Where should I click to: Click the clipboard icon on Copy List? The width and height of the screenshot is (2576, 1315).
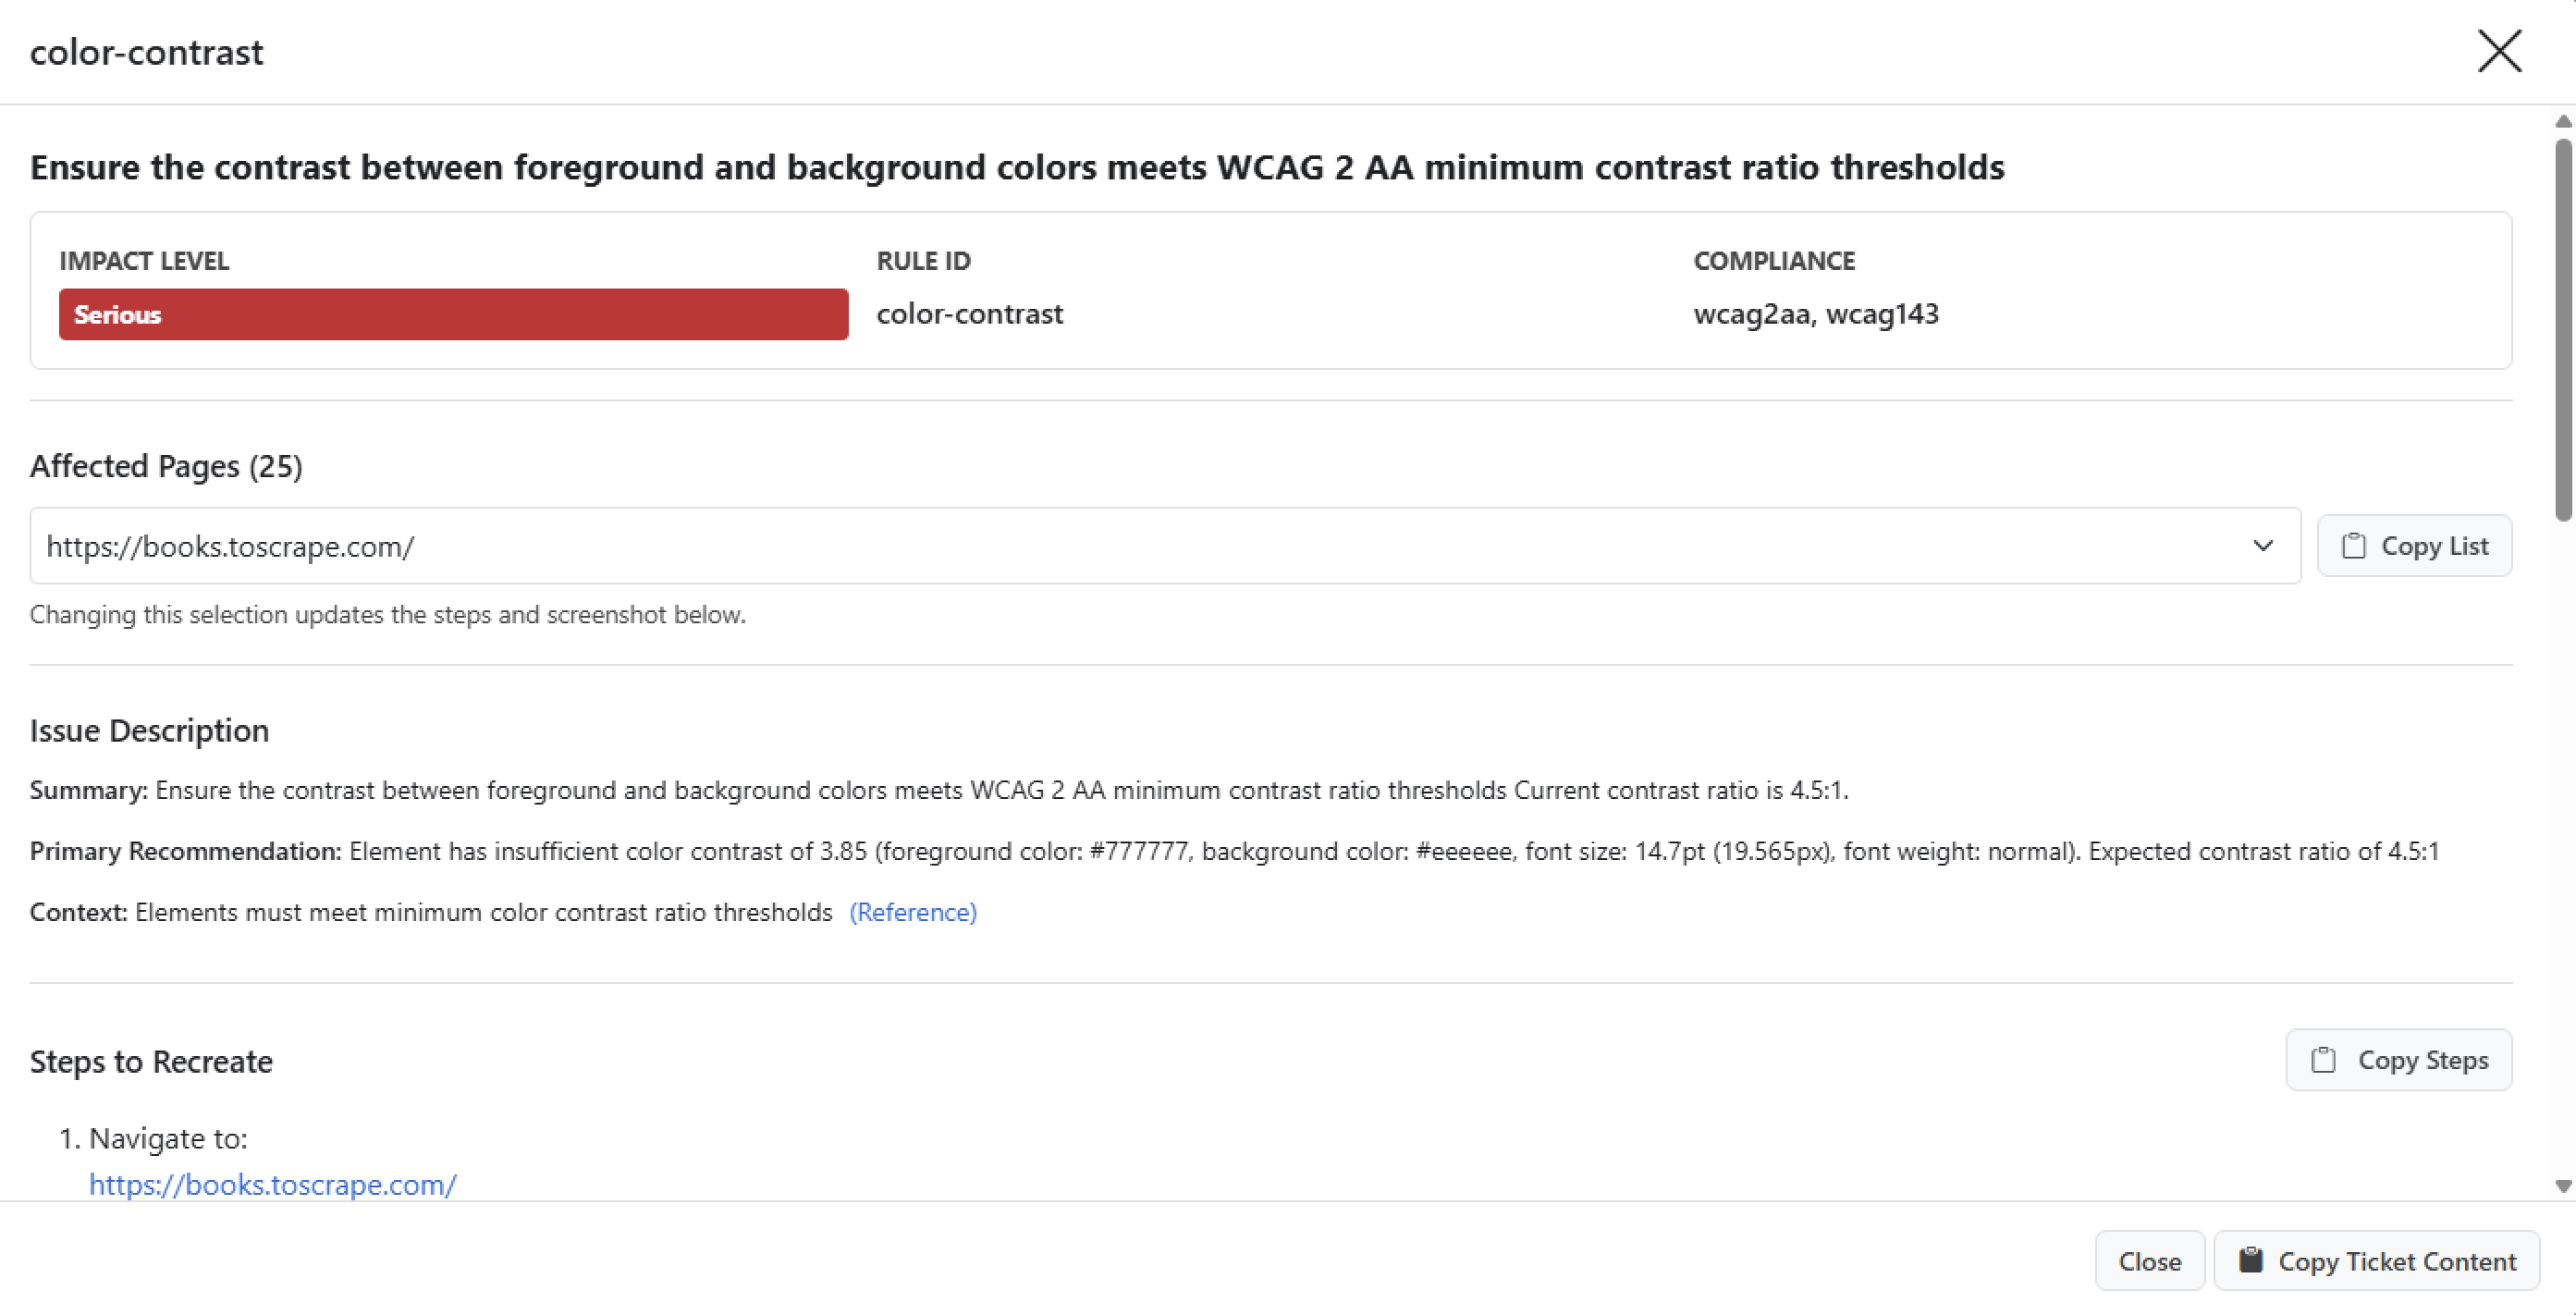(x=2354, y=546)
